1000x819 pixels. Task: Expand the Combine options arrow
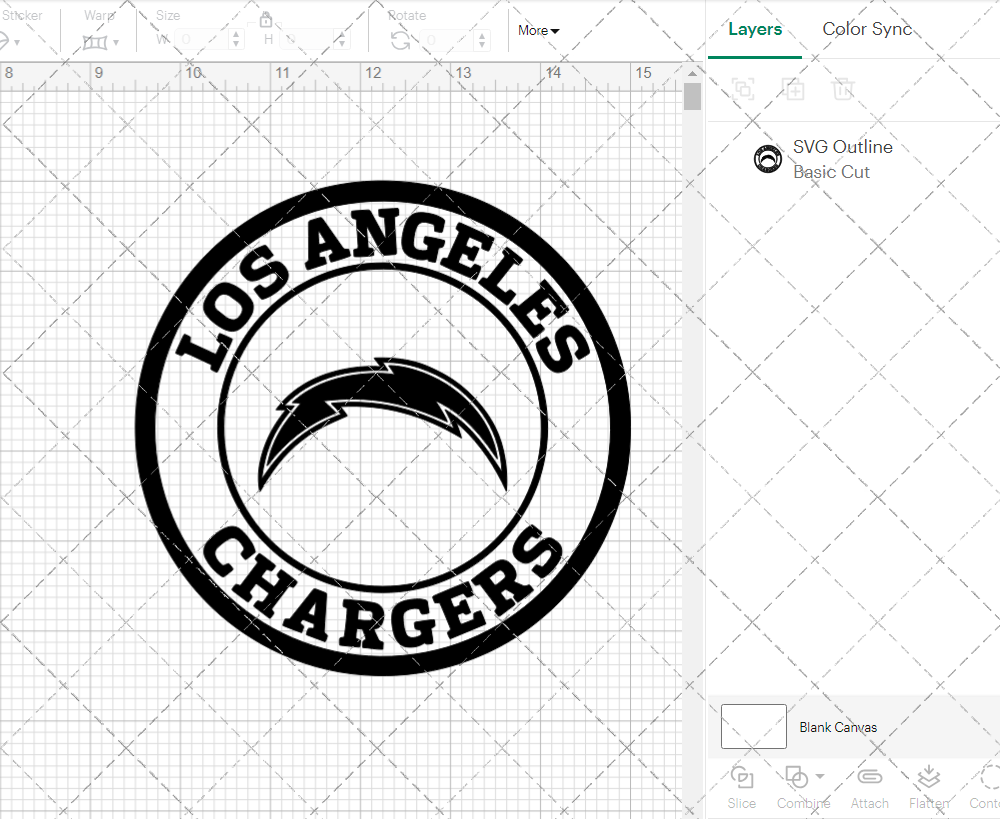[820, 776]
